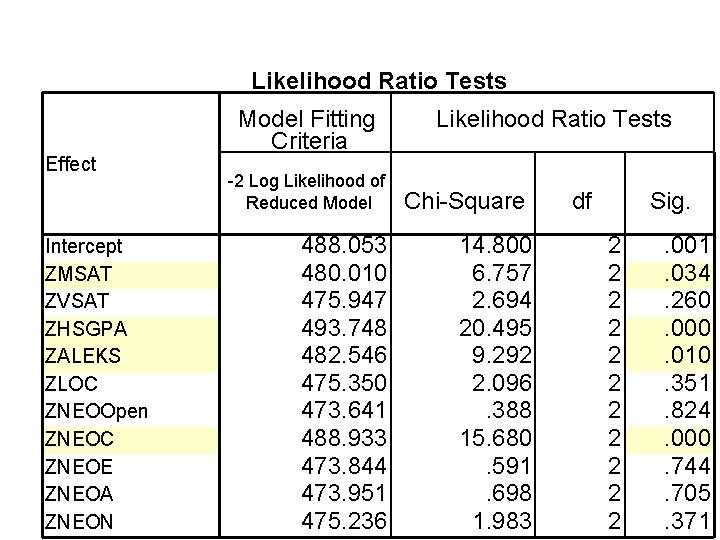The image size is (720, 540).
Task: Click the ZNEOC row label
Action: pos(80,437)
